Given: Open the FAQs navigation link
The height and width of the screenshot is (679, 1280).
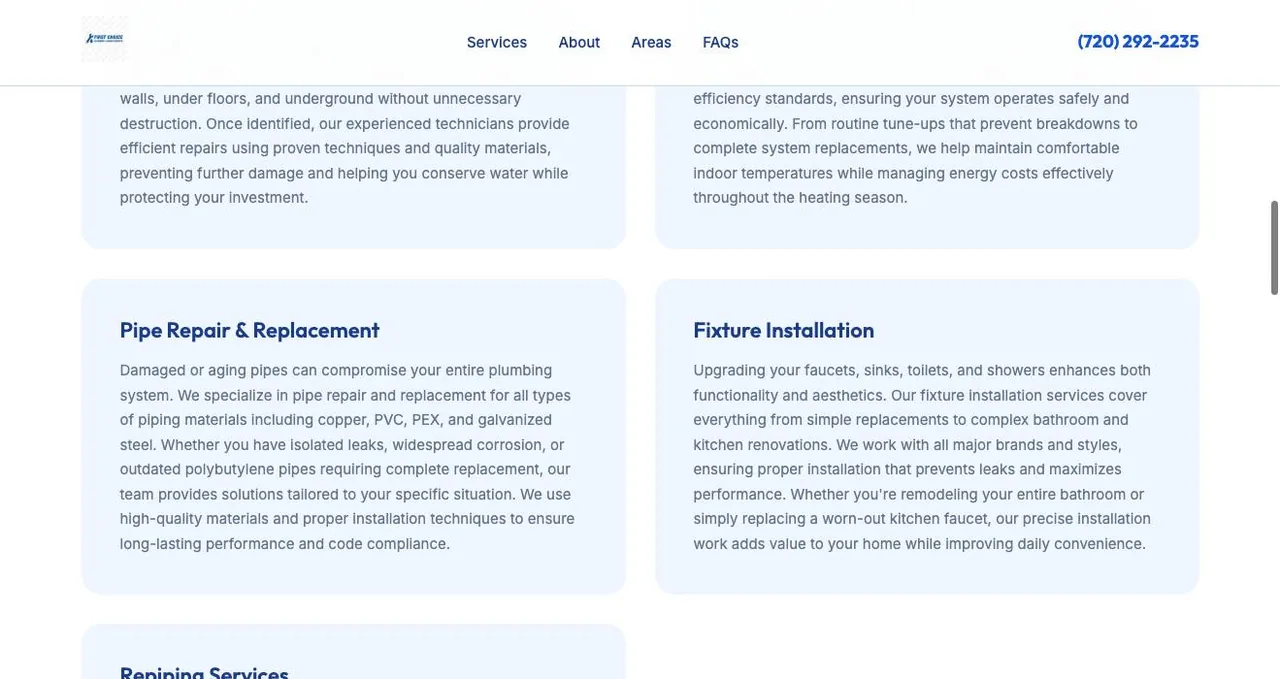Looking at the screenshot, I should pos(720,42).
